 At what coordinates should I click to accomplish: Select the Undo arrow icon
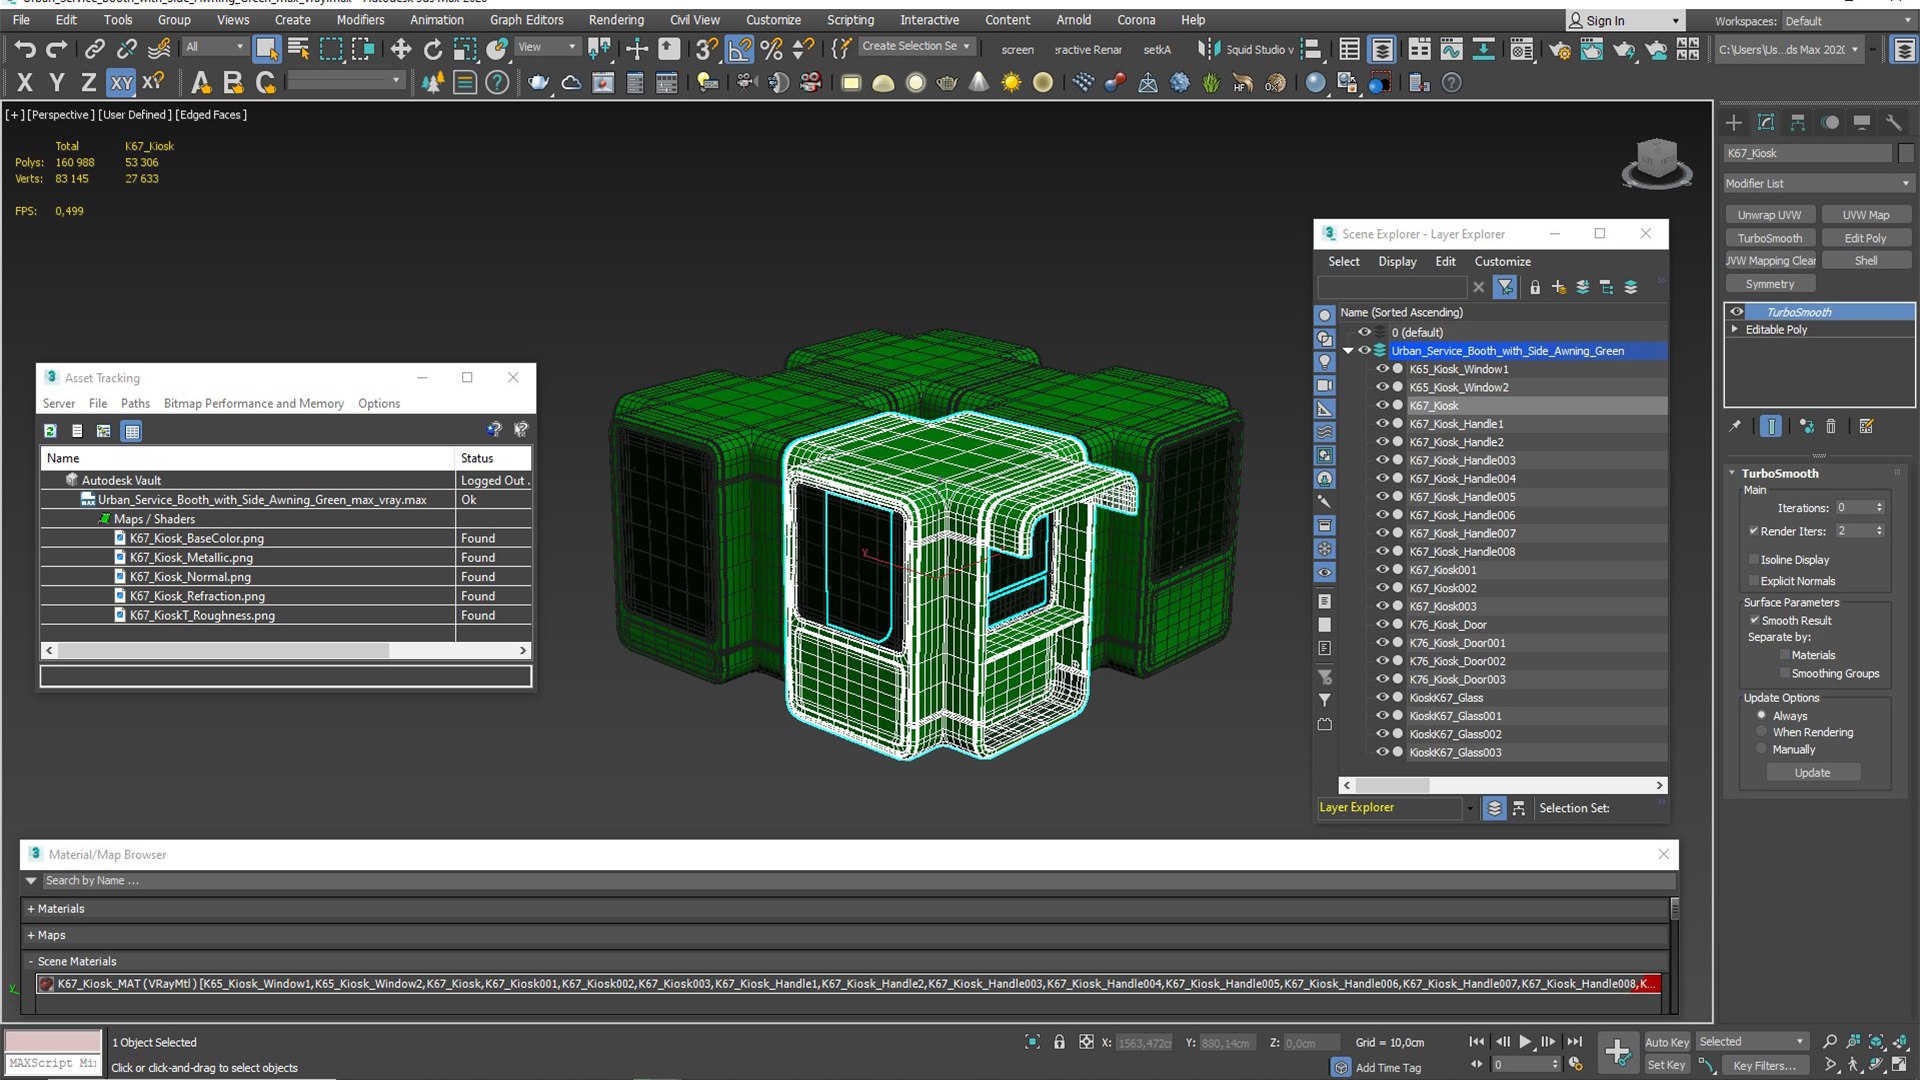(x=25, y=48)
